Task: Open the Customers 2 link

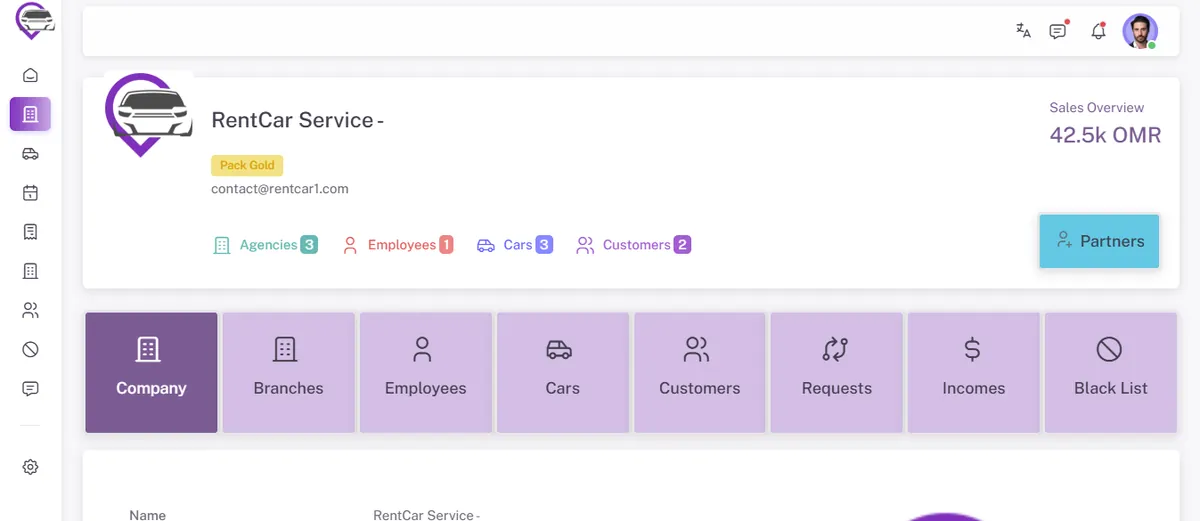Action: (x=634, y=245)
